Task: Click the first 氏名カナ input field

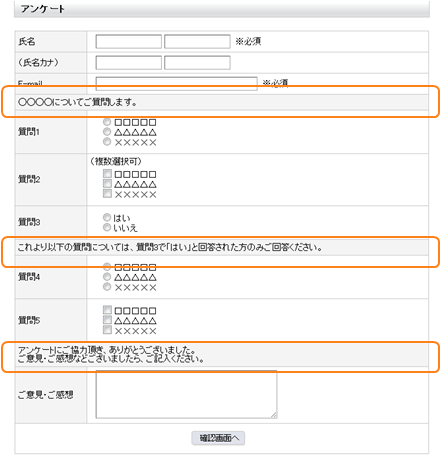Action: pyautogui.click(x=128, y=63)
